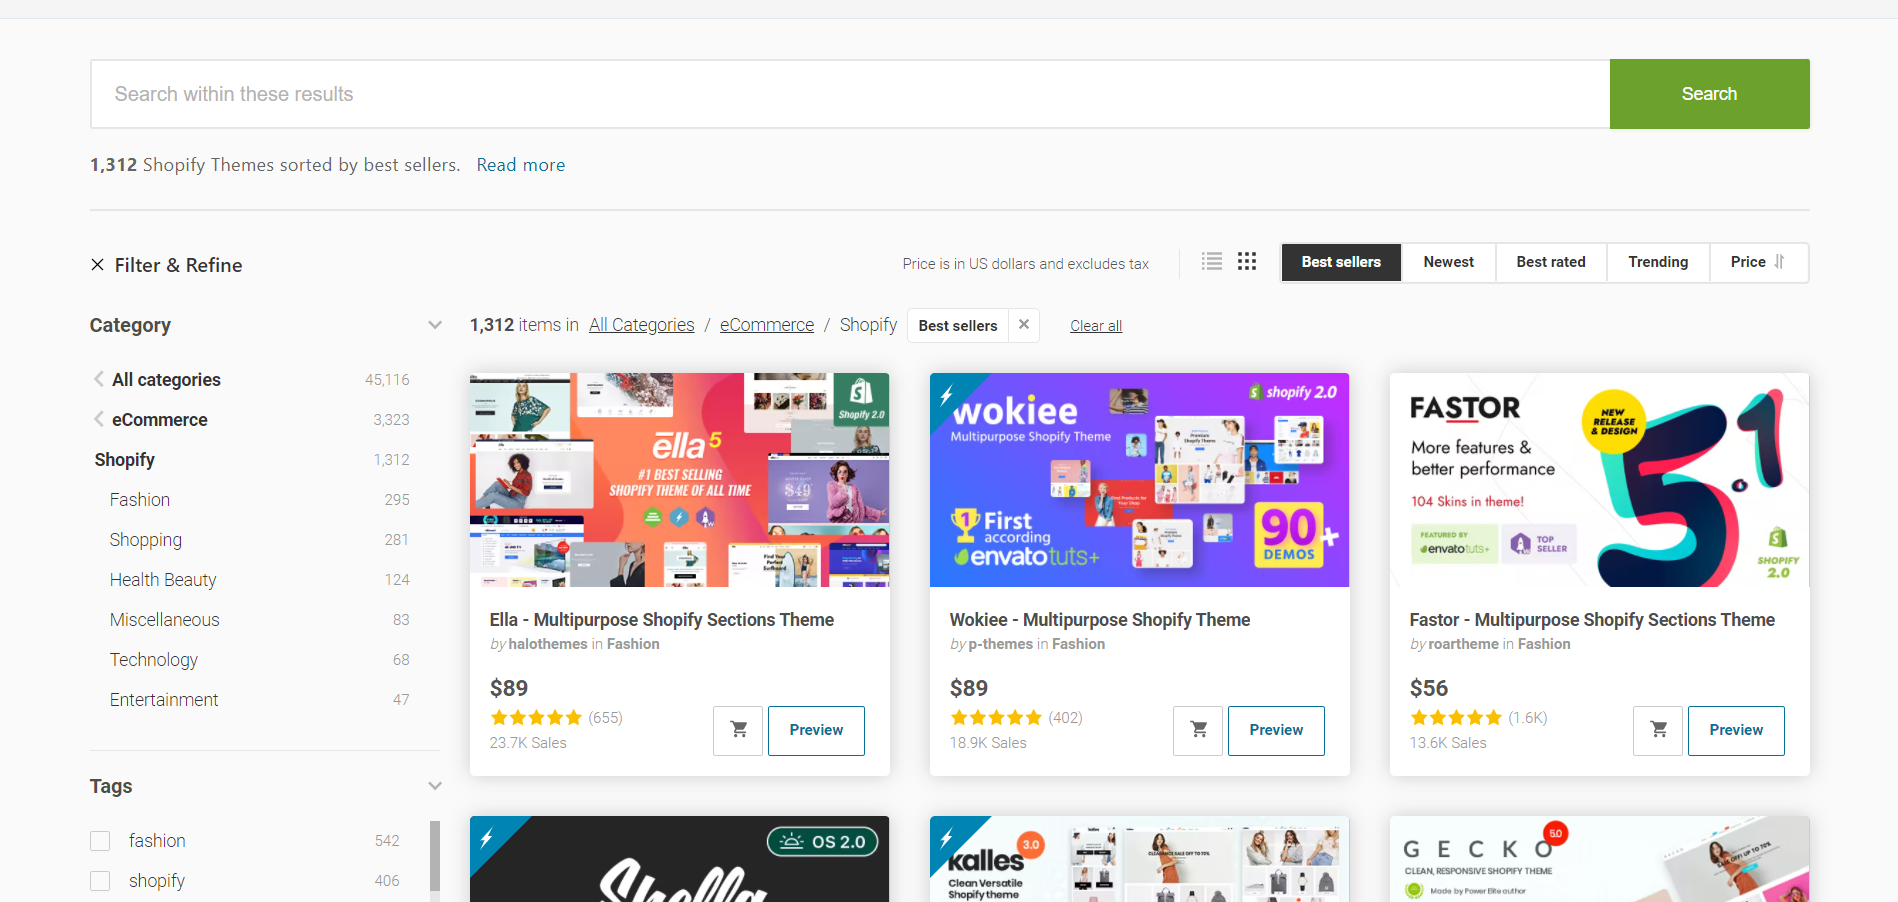Collapse the Tags section
The width and height of the screenshot is (1898, 902).
[x=435, y=786]
